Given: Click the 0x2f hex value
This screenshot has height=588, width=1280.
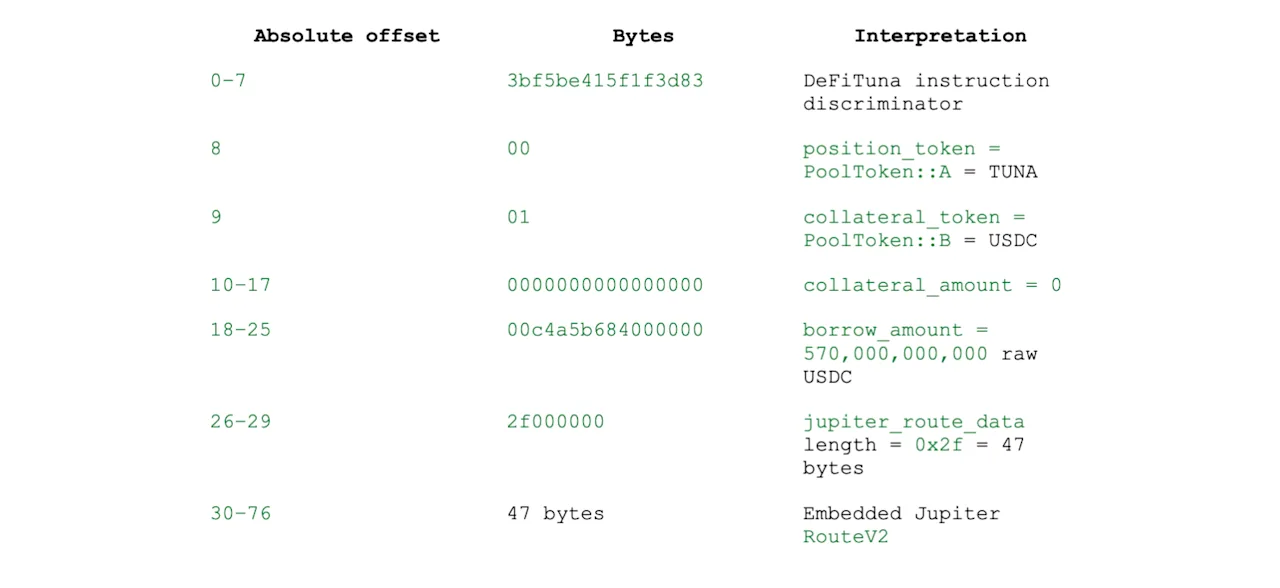Looking at the screenshot, I should click(938, 445).
